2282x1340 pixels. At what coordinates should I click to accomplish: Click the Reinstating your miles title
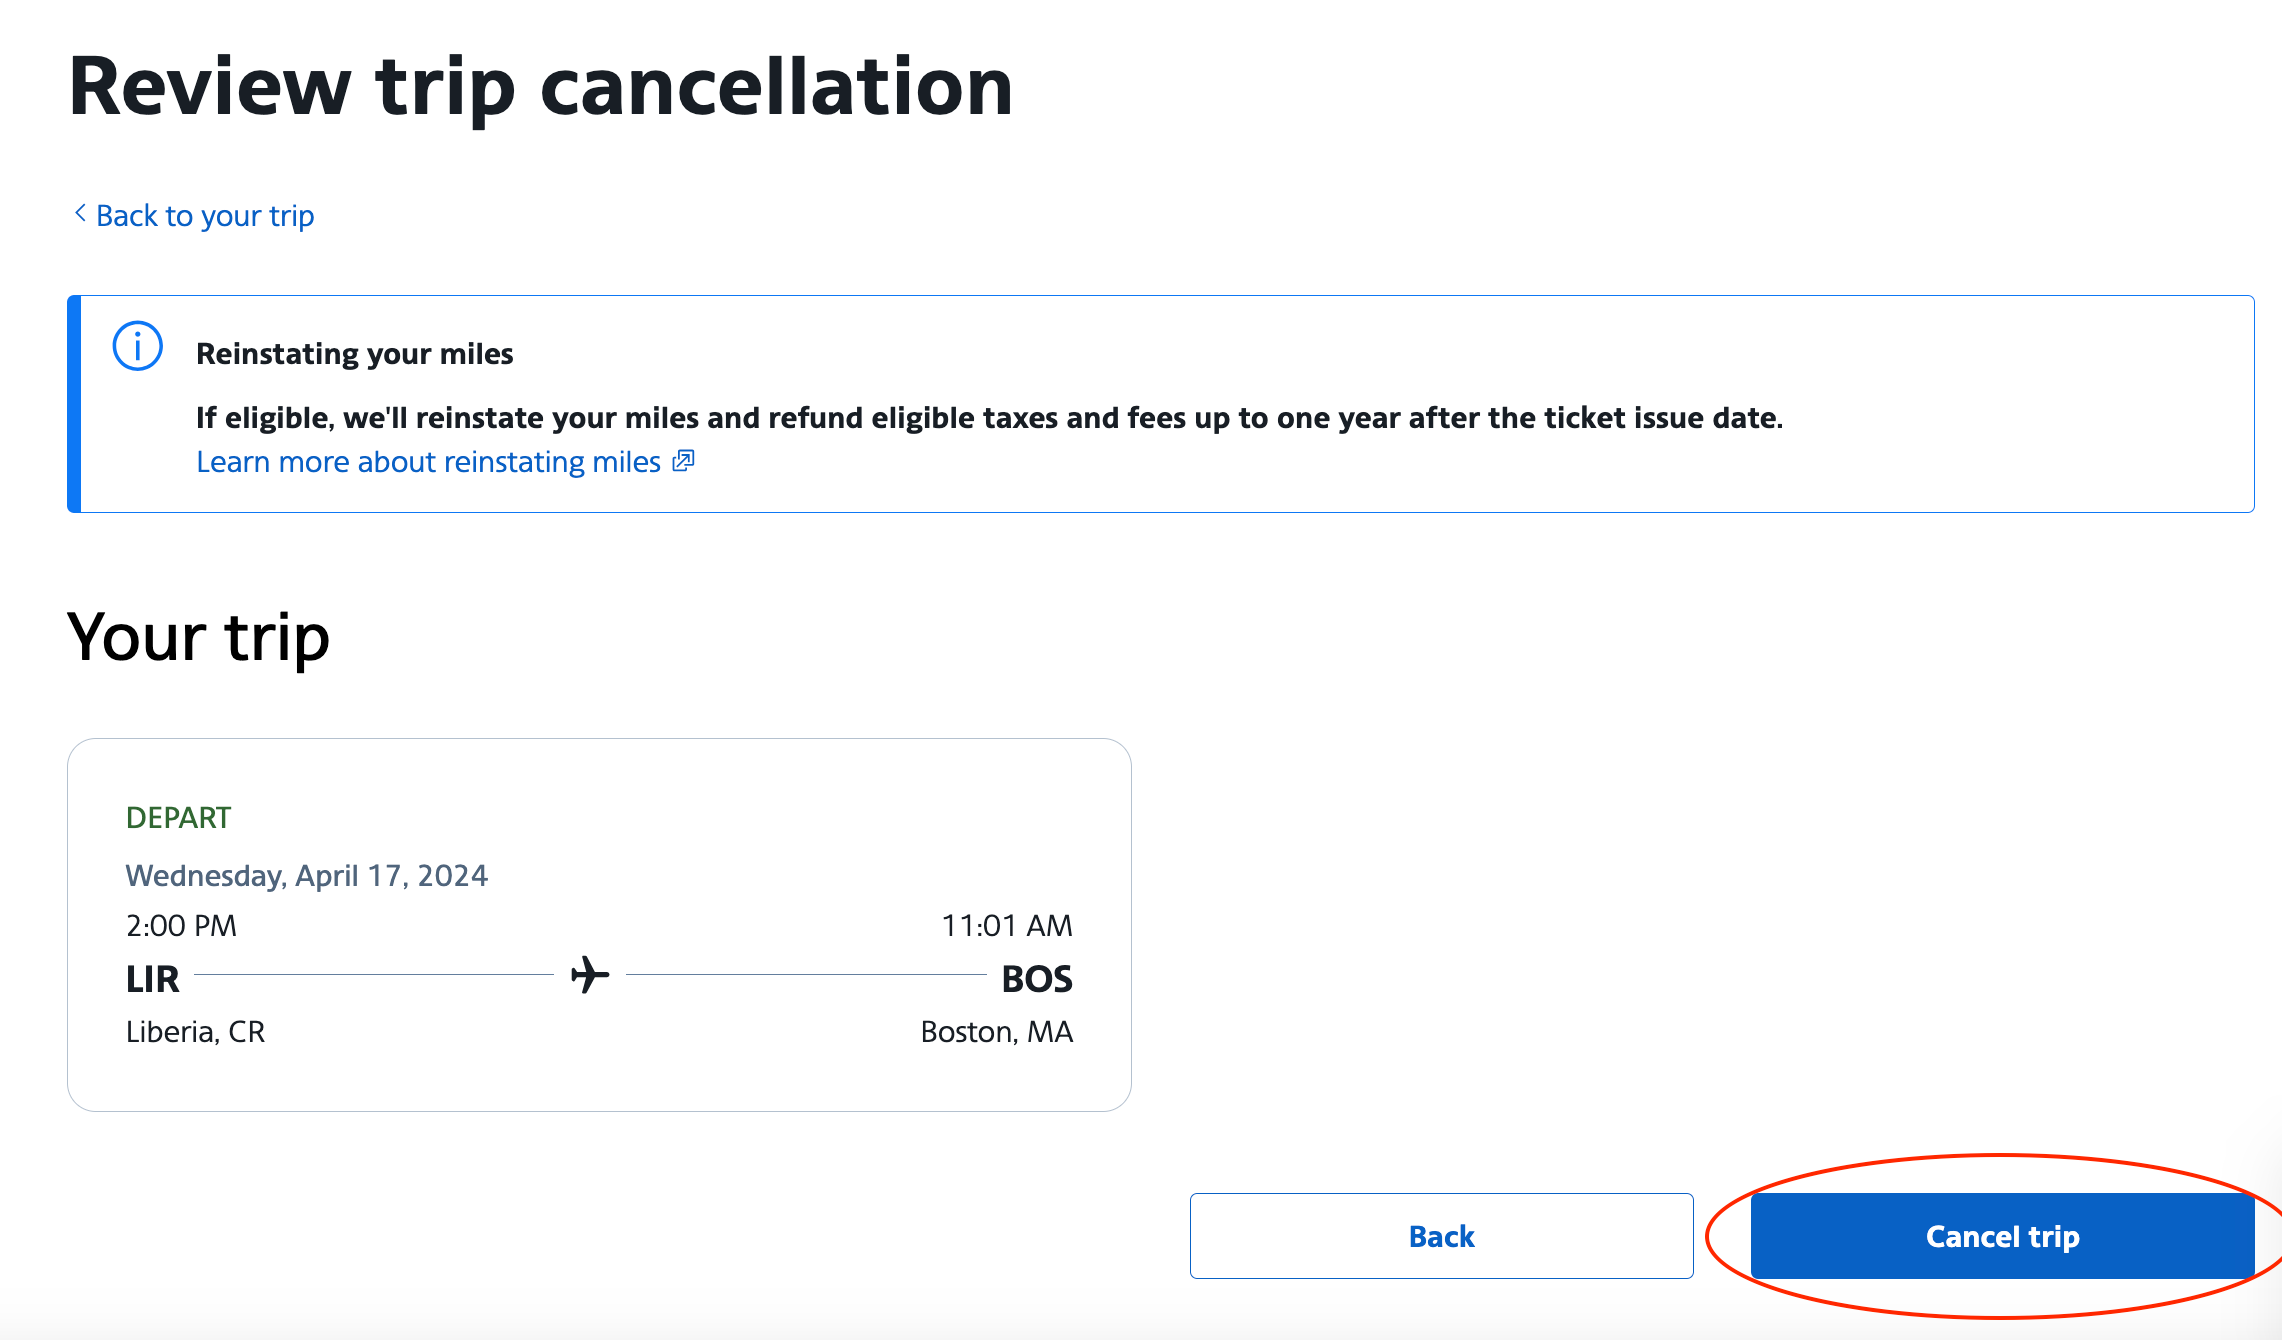[x=354, y=354]
